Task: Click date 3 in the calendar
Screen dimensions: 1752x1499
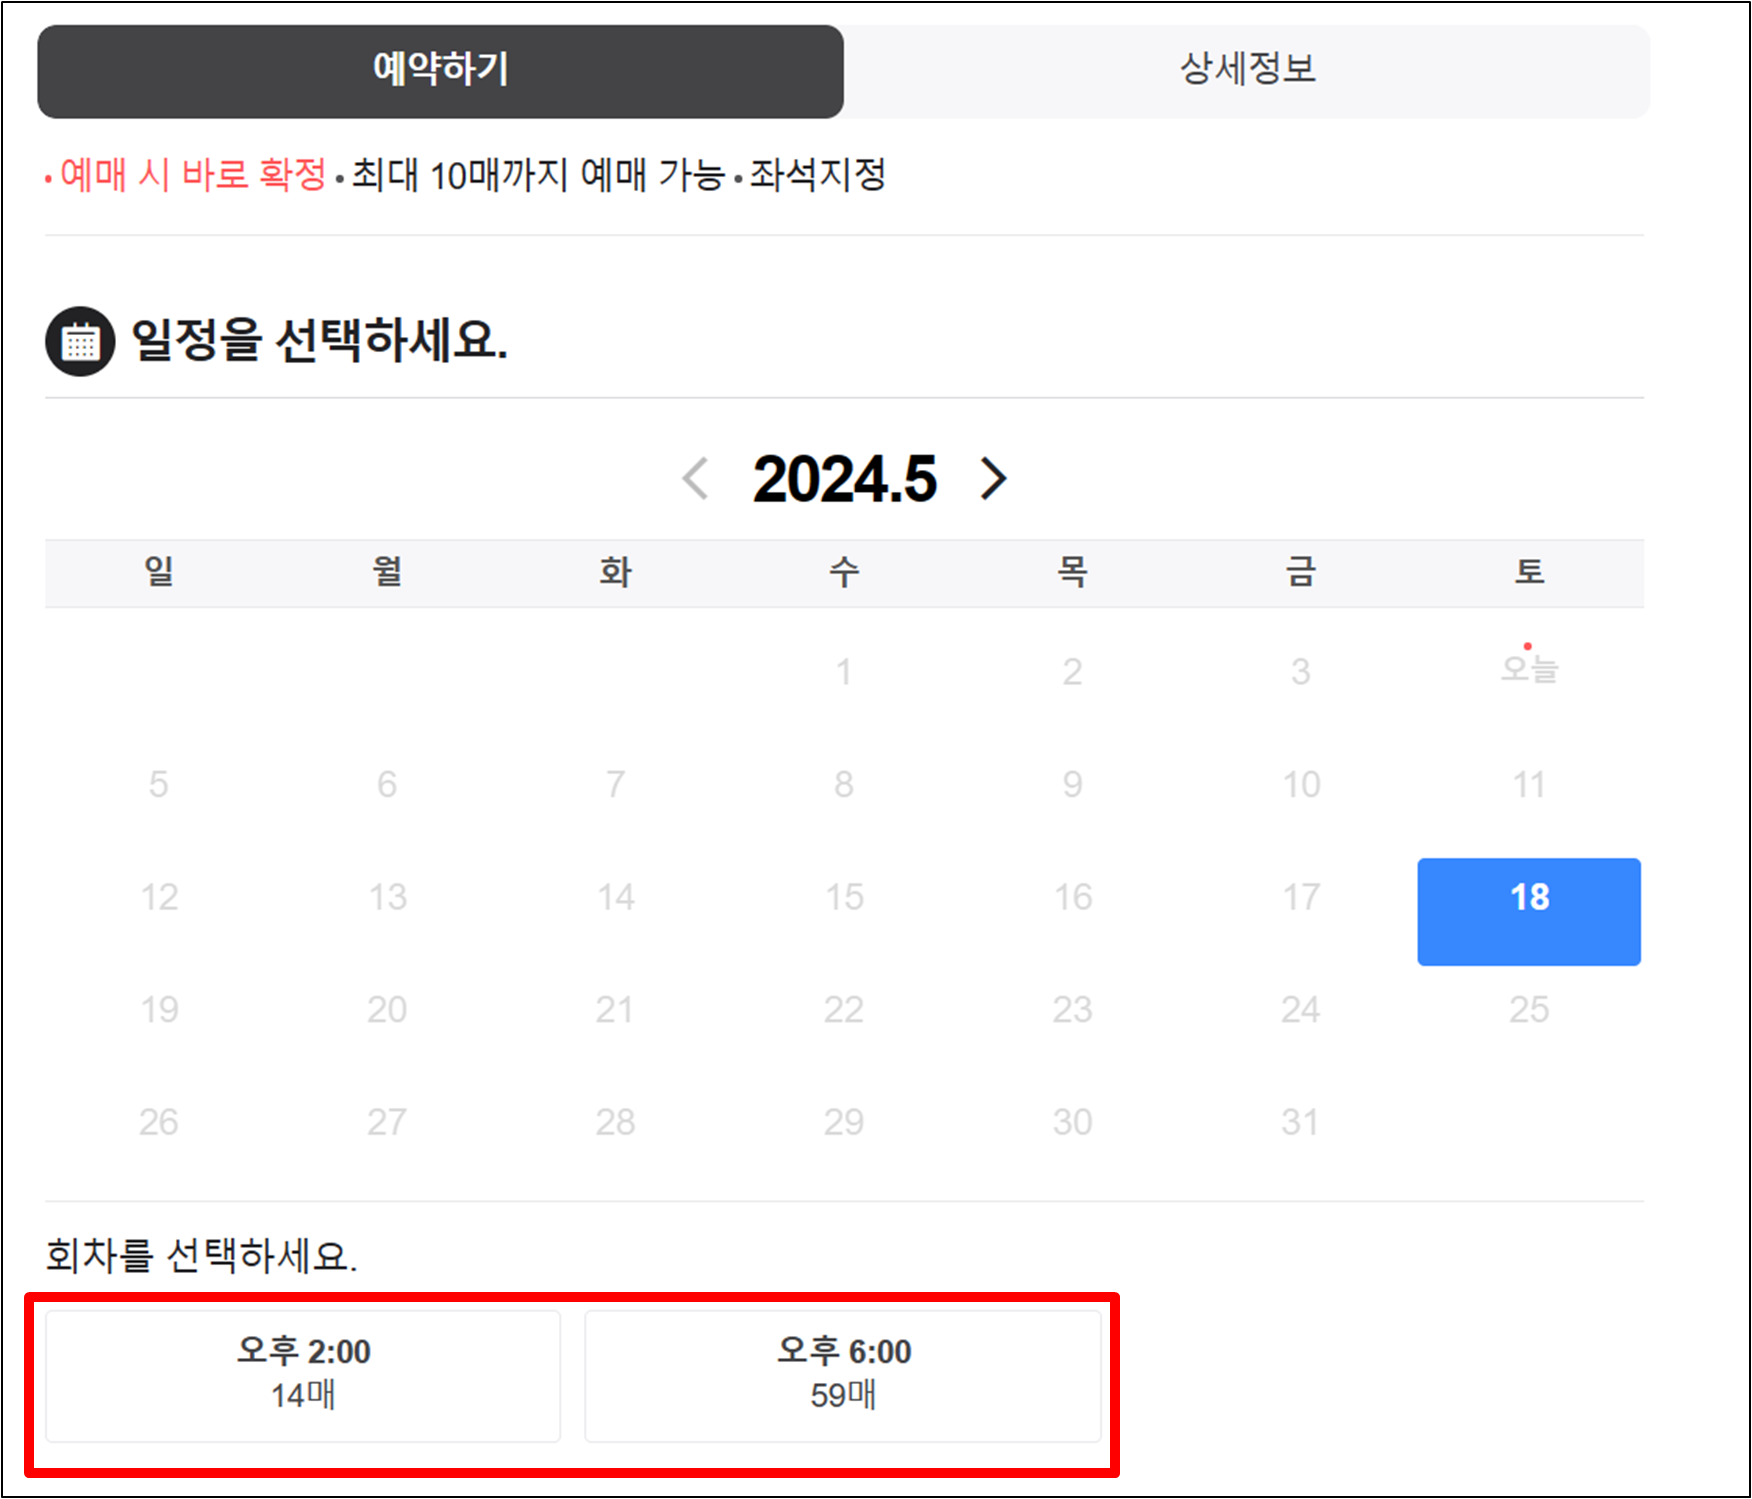Action: (1300, 672)
